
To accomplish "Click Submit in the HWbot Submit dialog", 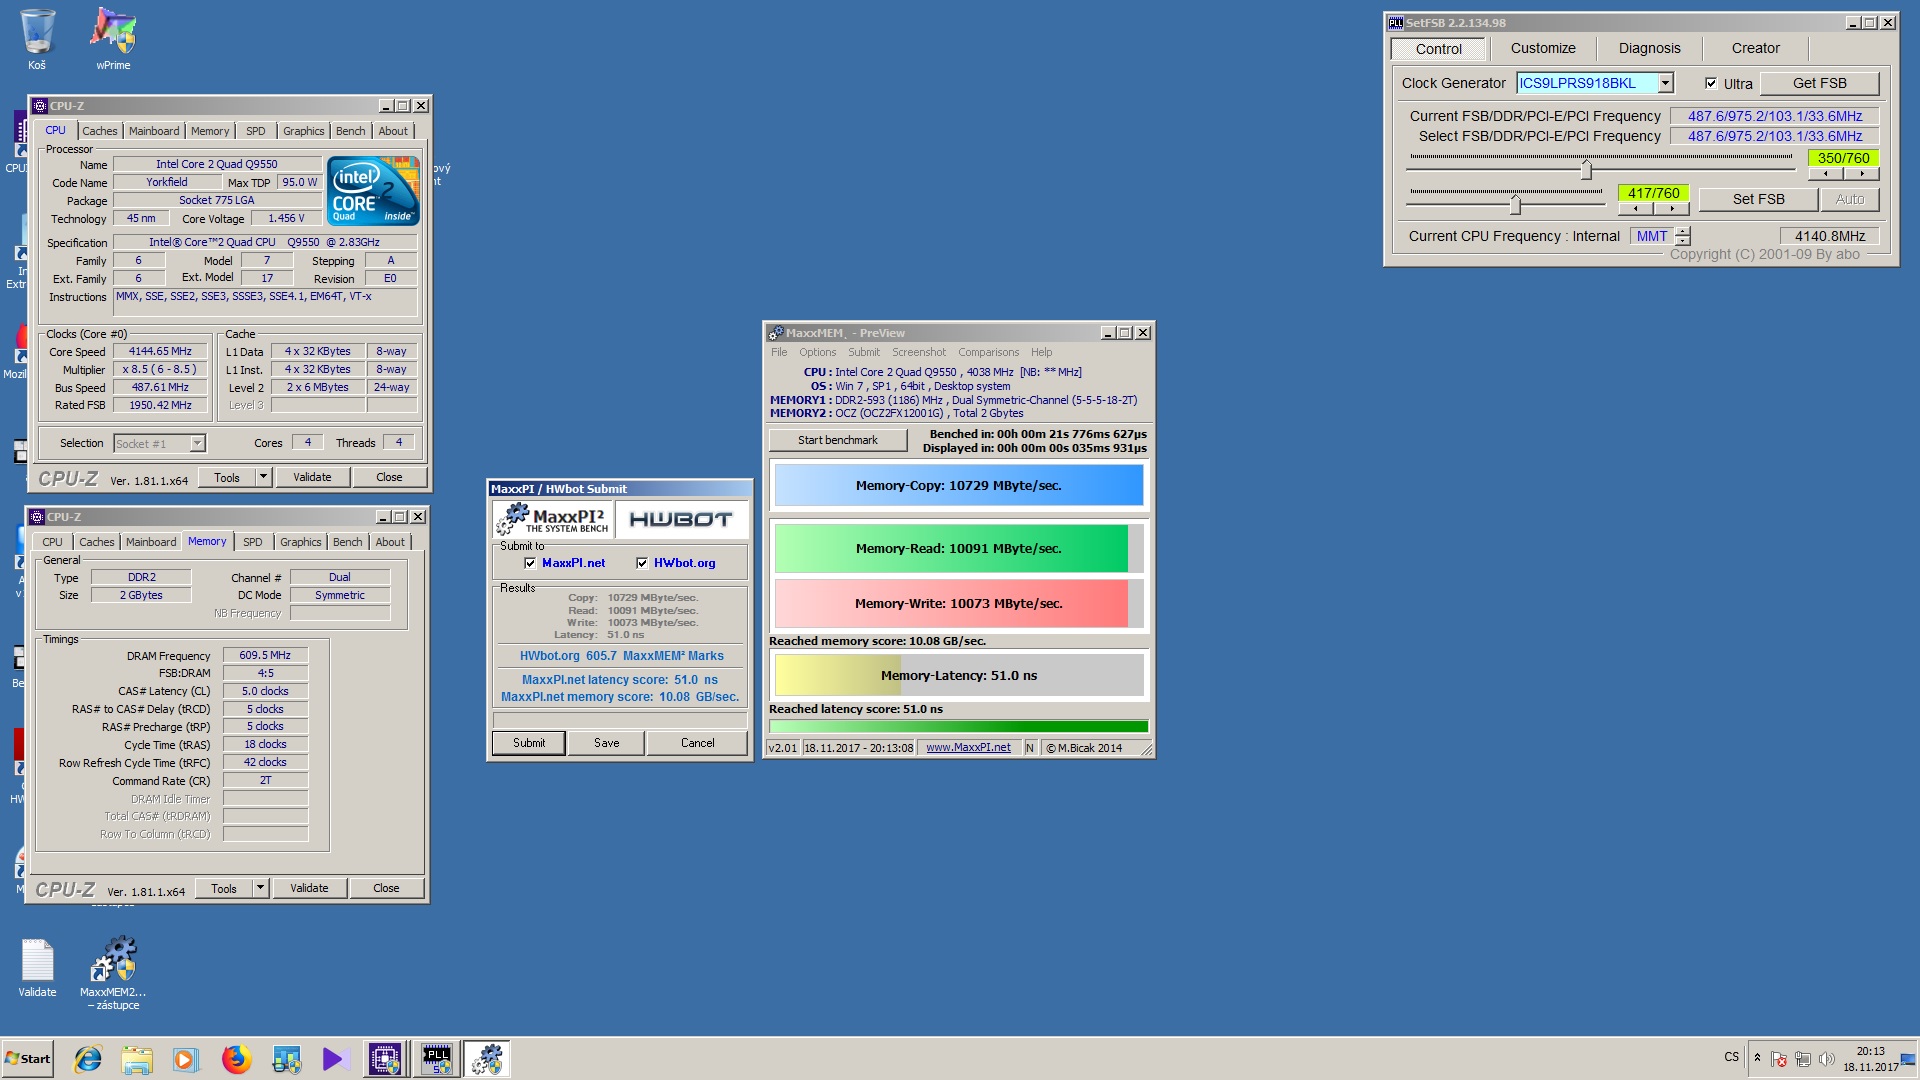I will (529, 743).
